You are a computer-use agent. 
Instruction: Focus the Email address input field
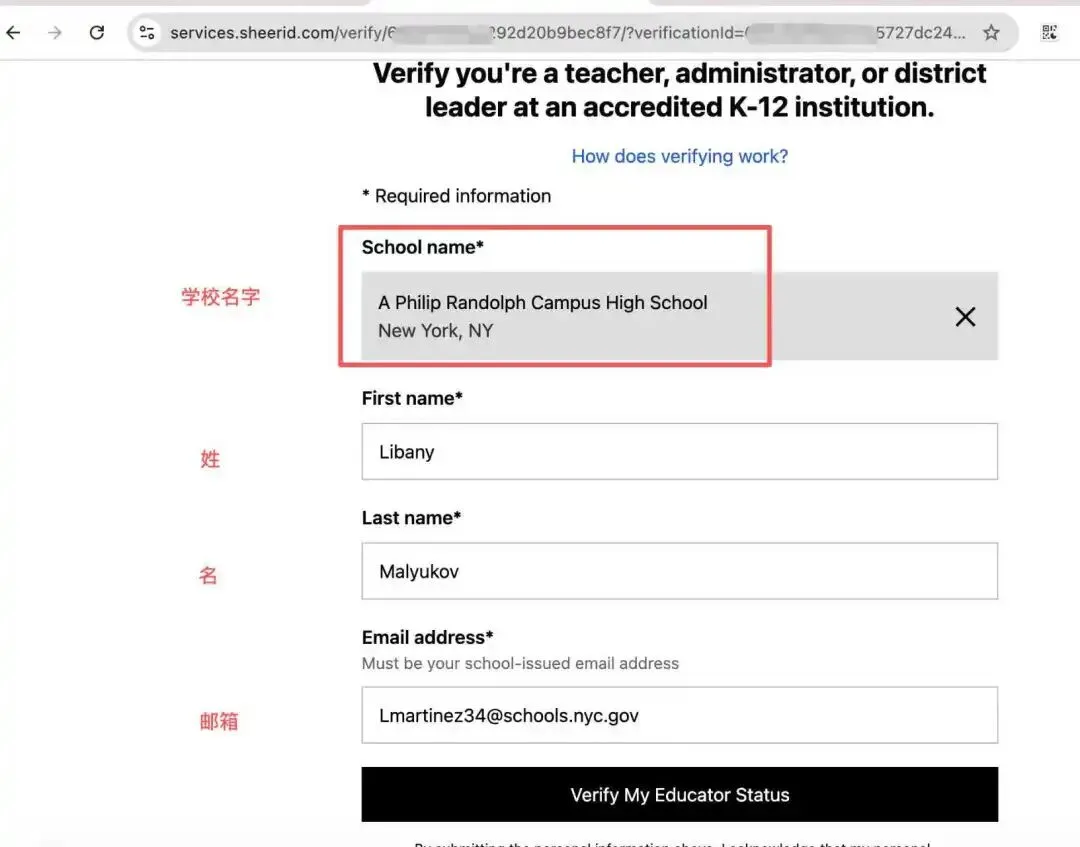pos(679,715)
